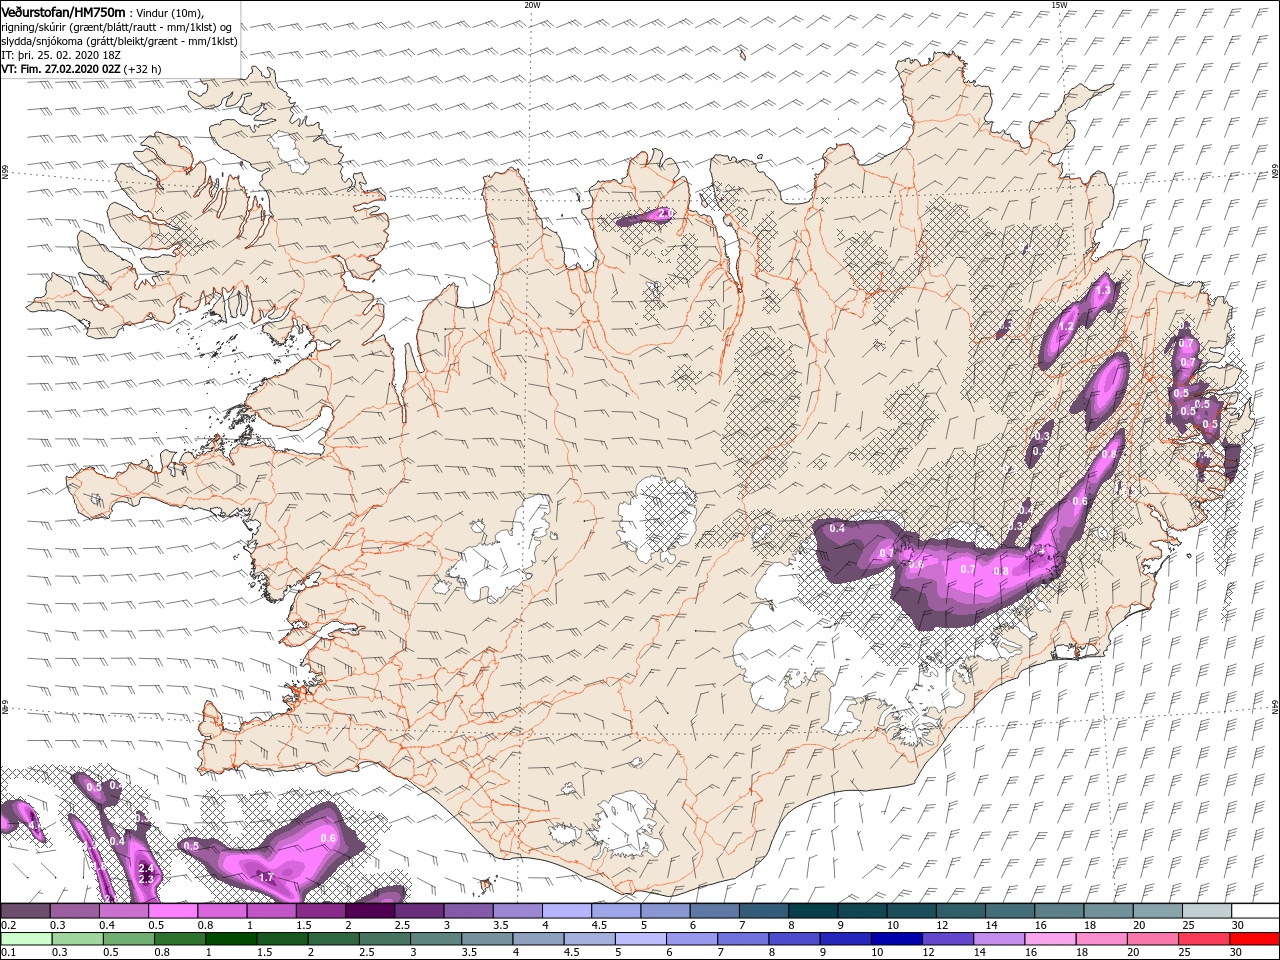1280x960 pixels.
Task: Pick the green rain swatch between 0.5 and 0.8
Action: (129, 939)
